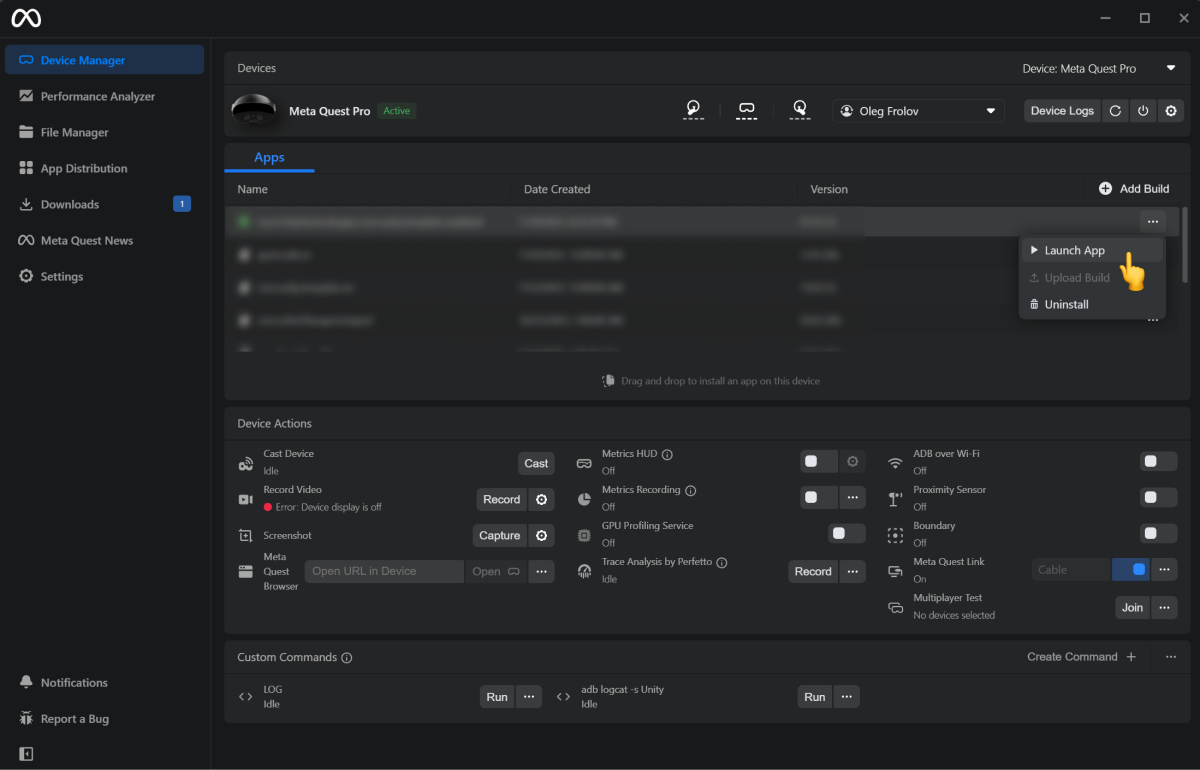
Task: Sort by Name column header
Action: tap(252, 189)
